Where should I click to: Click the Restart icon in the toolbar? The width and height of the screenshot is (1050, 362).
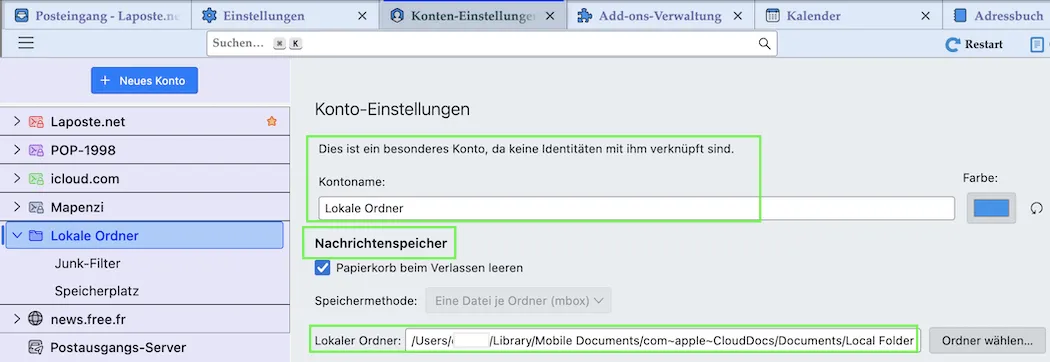[x=952, y=45]
